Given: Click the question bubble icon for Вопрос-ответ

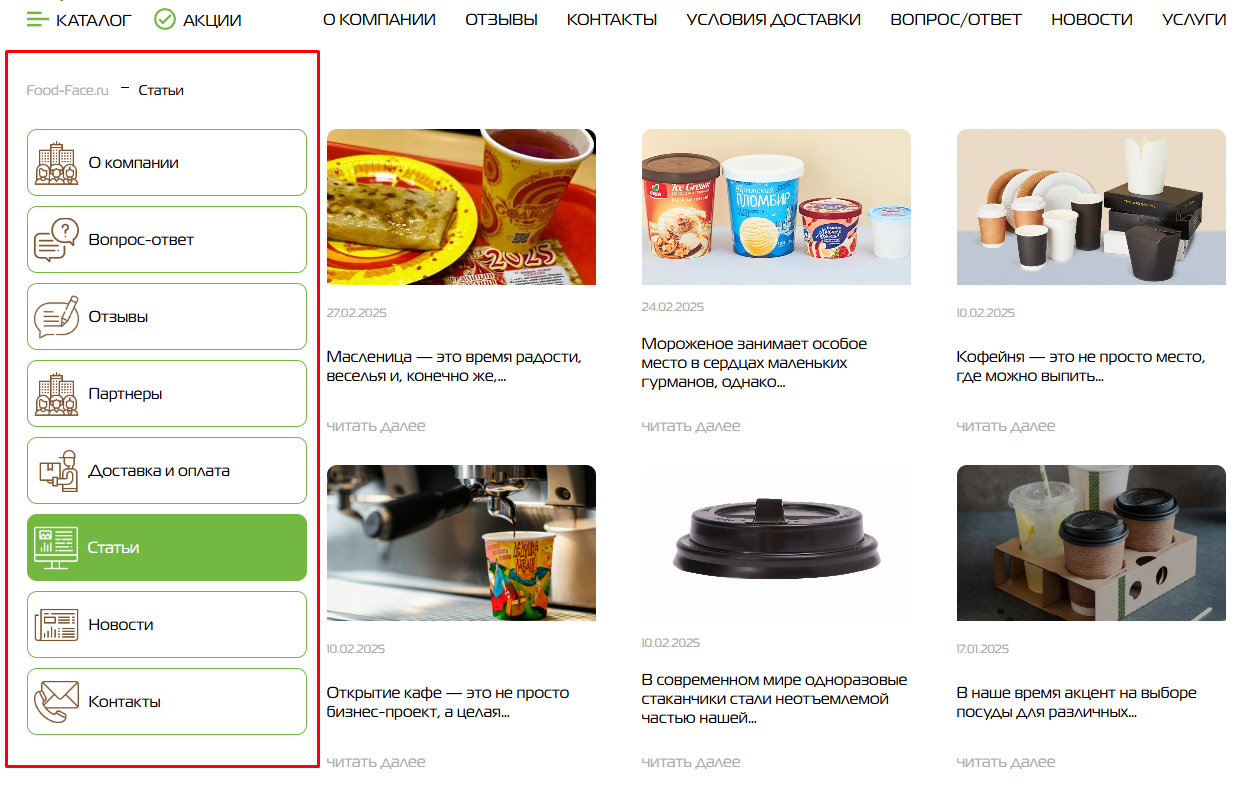Looking at the screenshot, I should (57, 240).
